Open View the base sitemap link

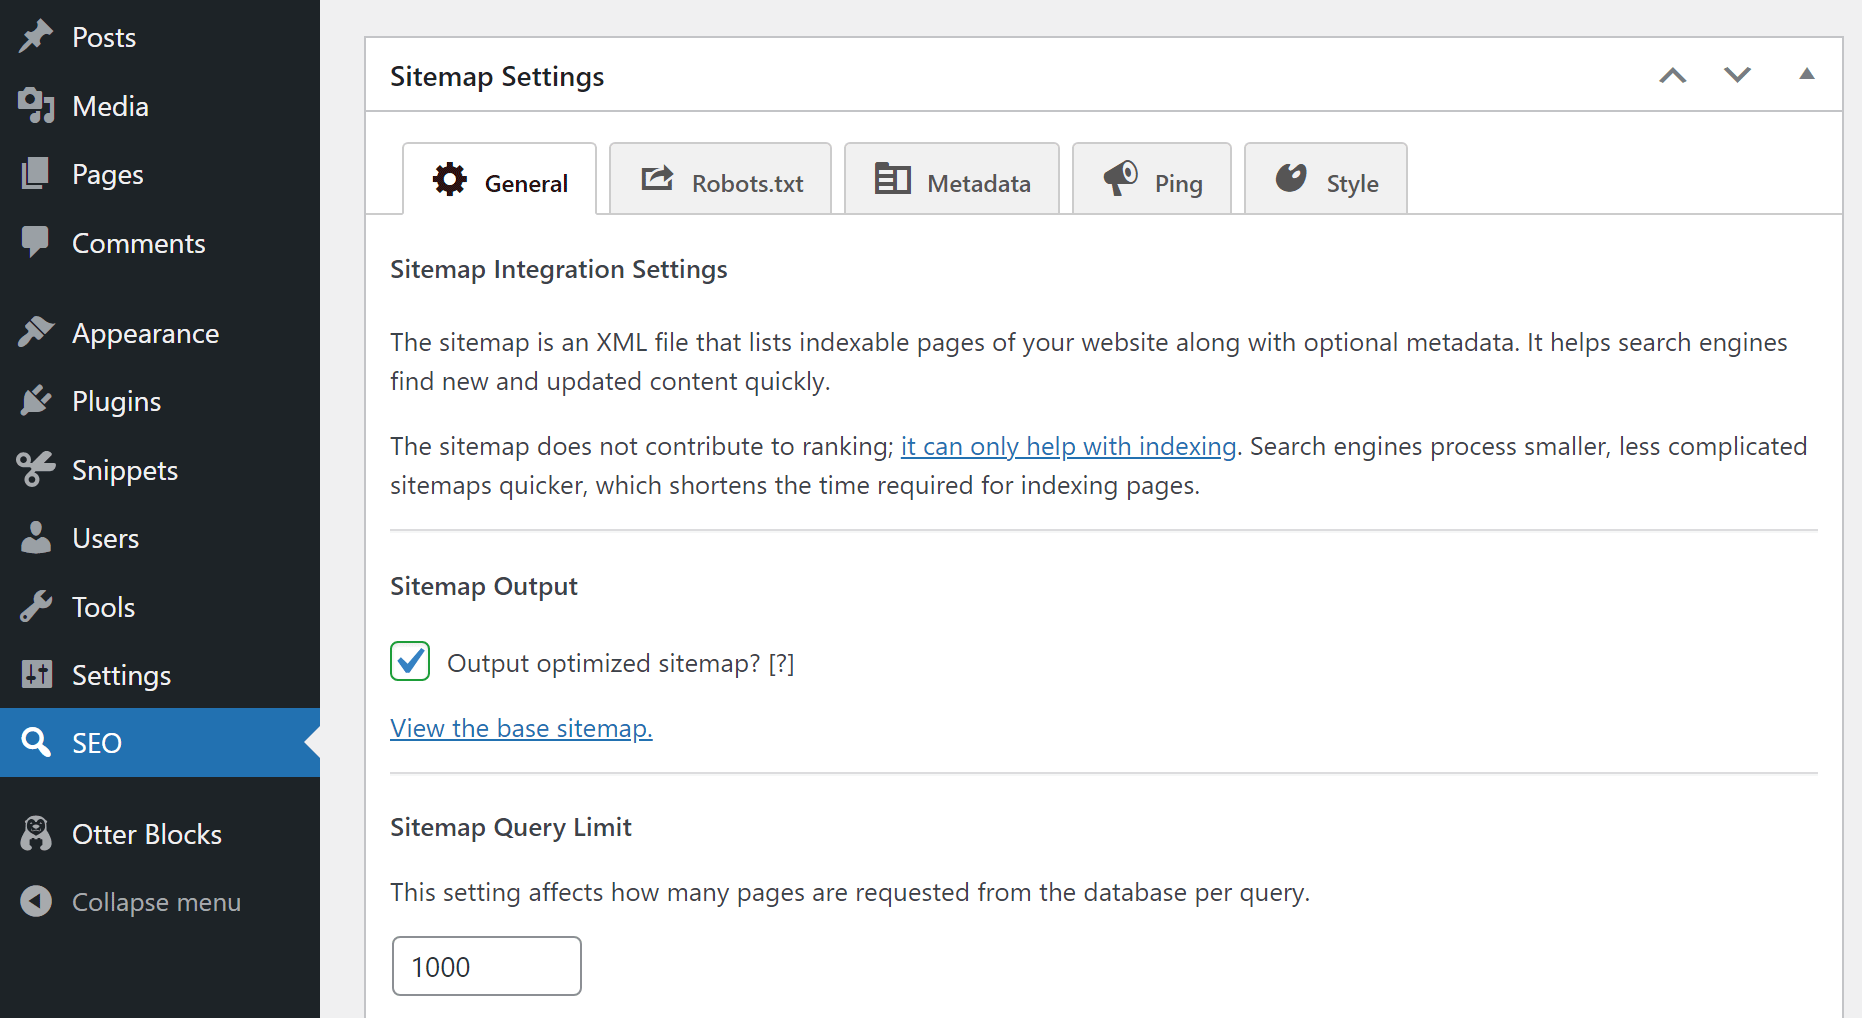521,728
